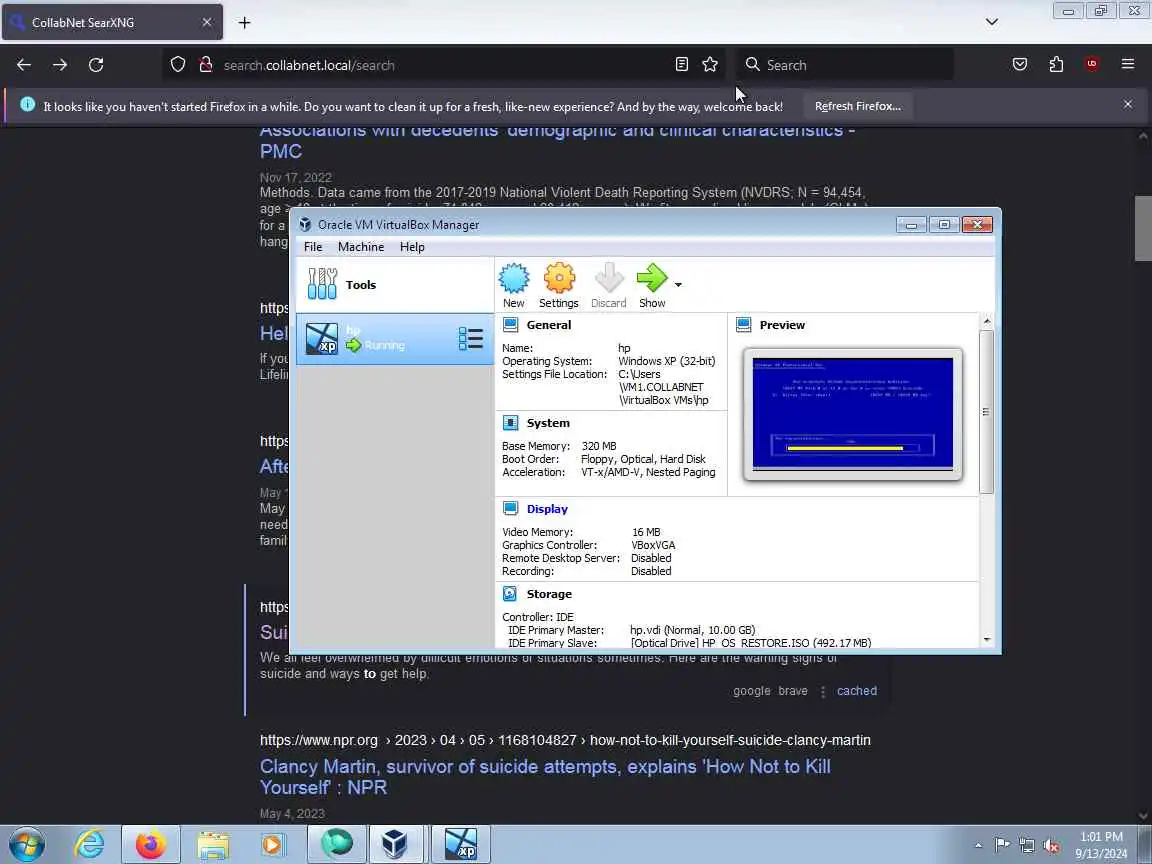Open the Firefox hamburger application menu

coord(1128,65)
